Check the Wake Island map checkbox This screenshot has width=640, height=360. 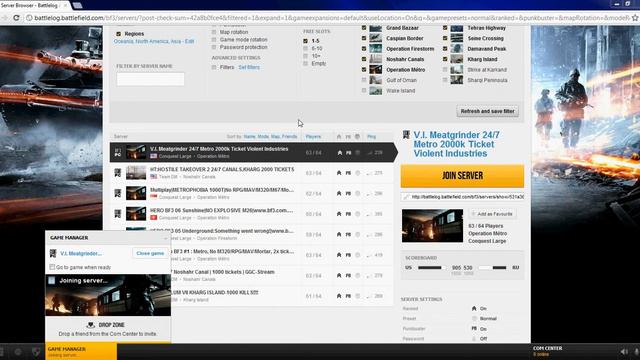click(x=364, y=91)
